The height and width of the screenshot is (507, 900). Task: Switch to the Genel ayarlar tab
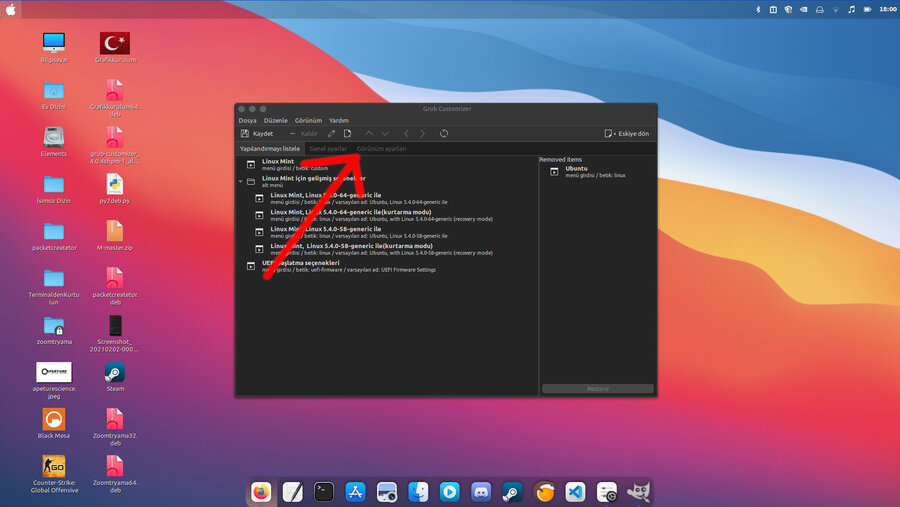(x=328, y=148)
